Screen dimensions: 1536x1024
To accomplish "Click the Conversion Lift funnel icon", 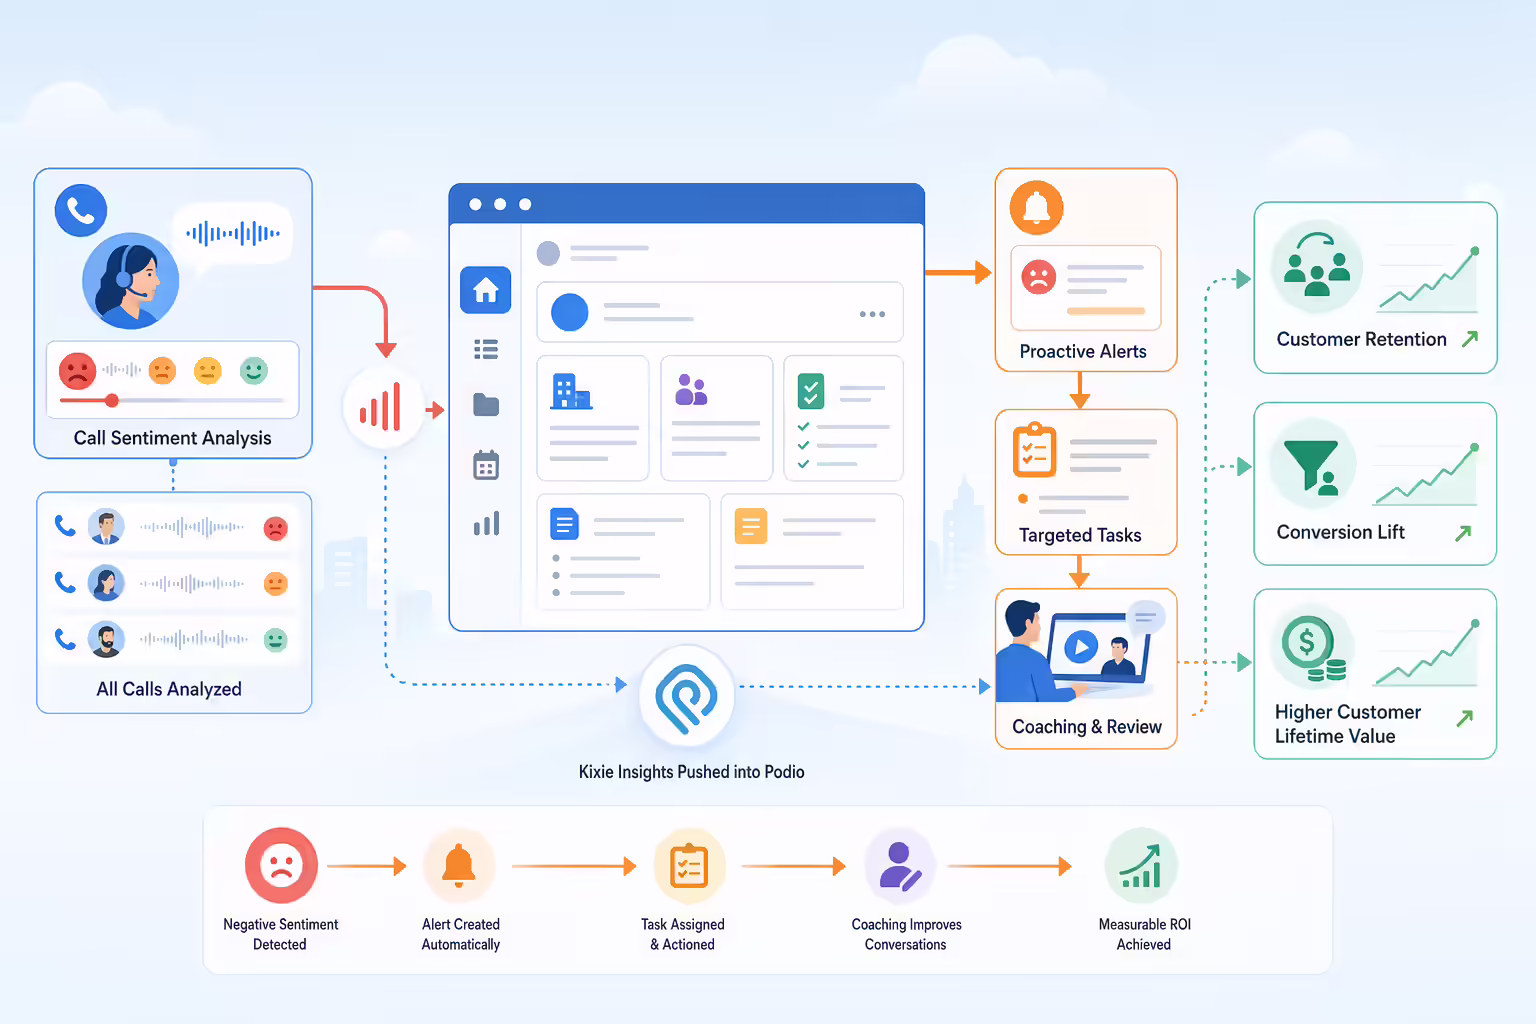I will (x=1313, y=466).
